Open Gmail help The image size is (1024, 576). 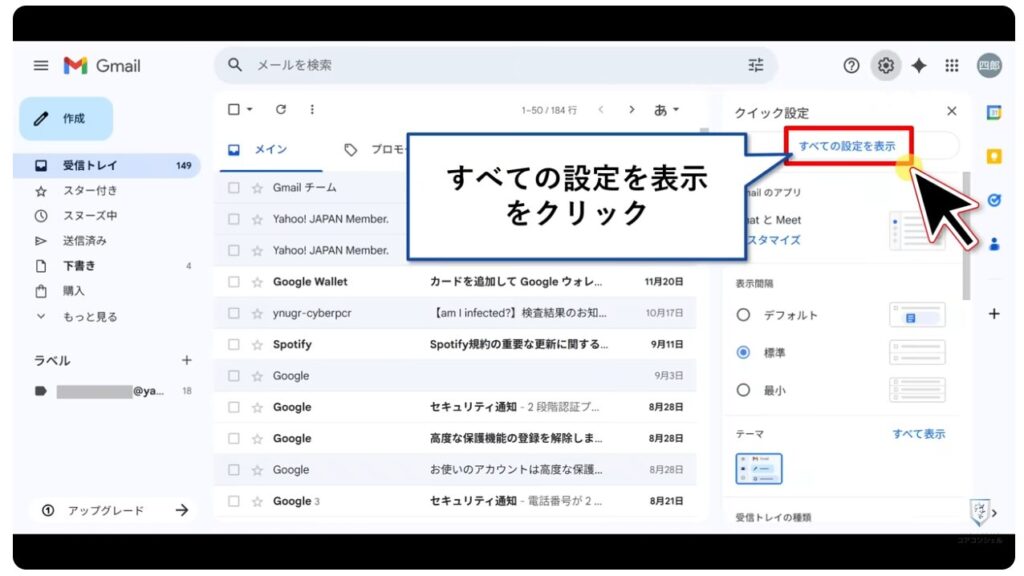coord(850,65)
